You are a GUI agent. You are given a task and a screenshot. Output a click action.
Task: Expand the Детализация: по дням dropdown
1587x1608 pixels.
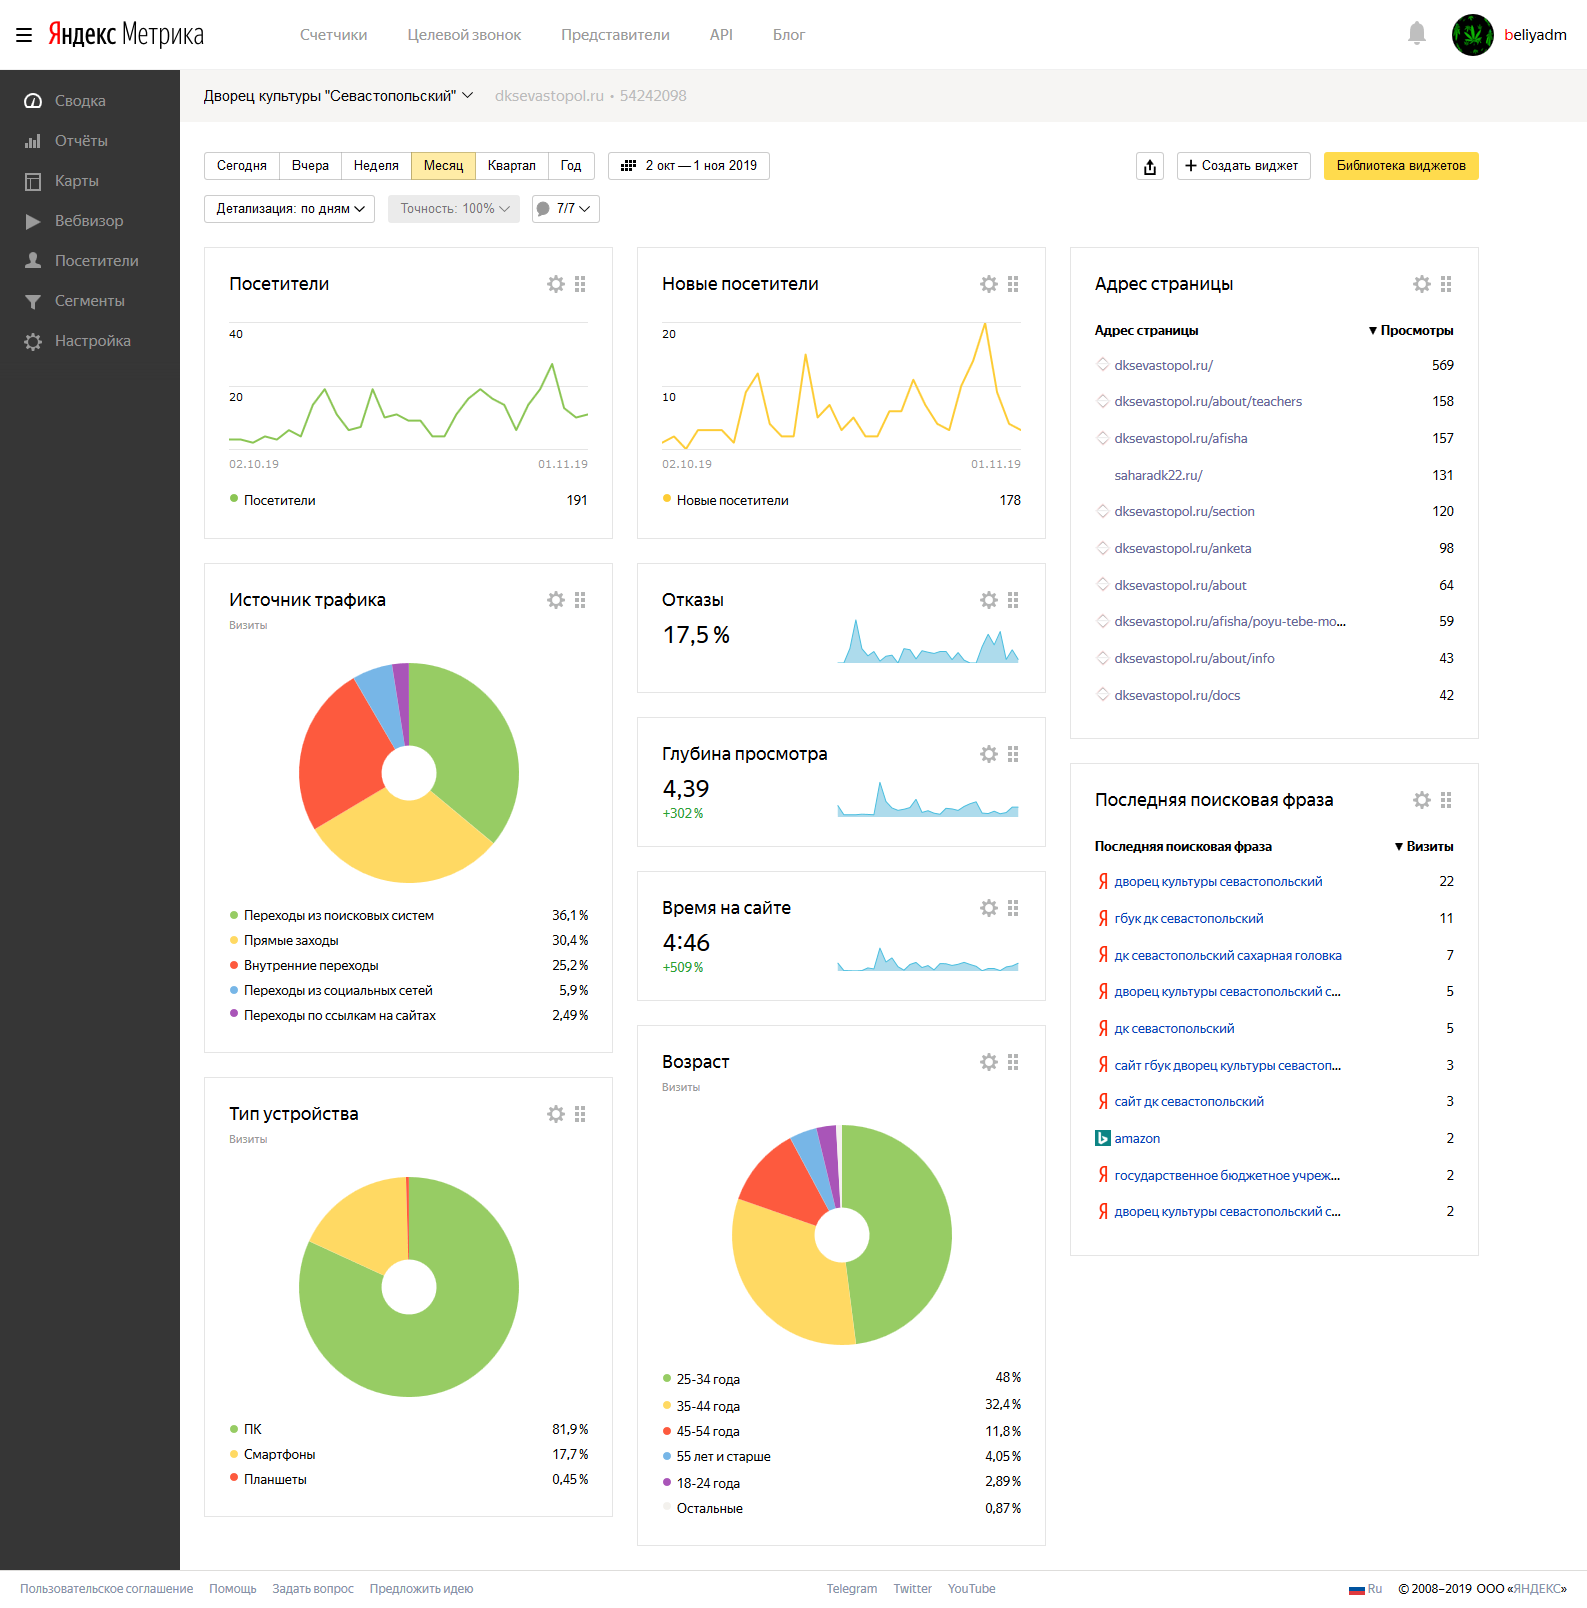click(x=289, y=209)
